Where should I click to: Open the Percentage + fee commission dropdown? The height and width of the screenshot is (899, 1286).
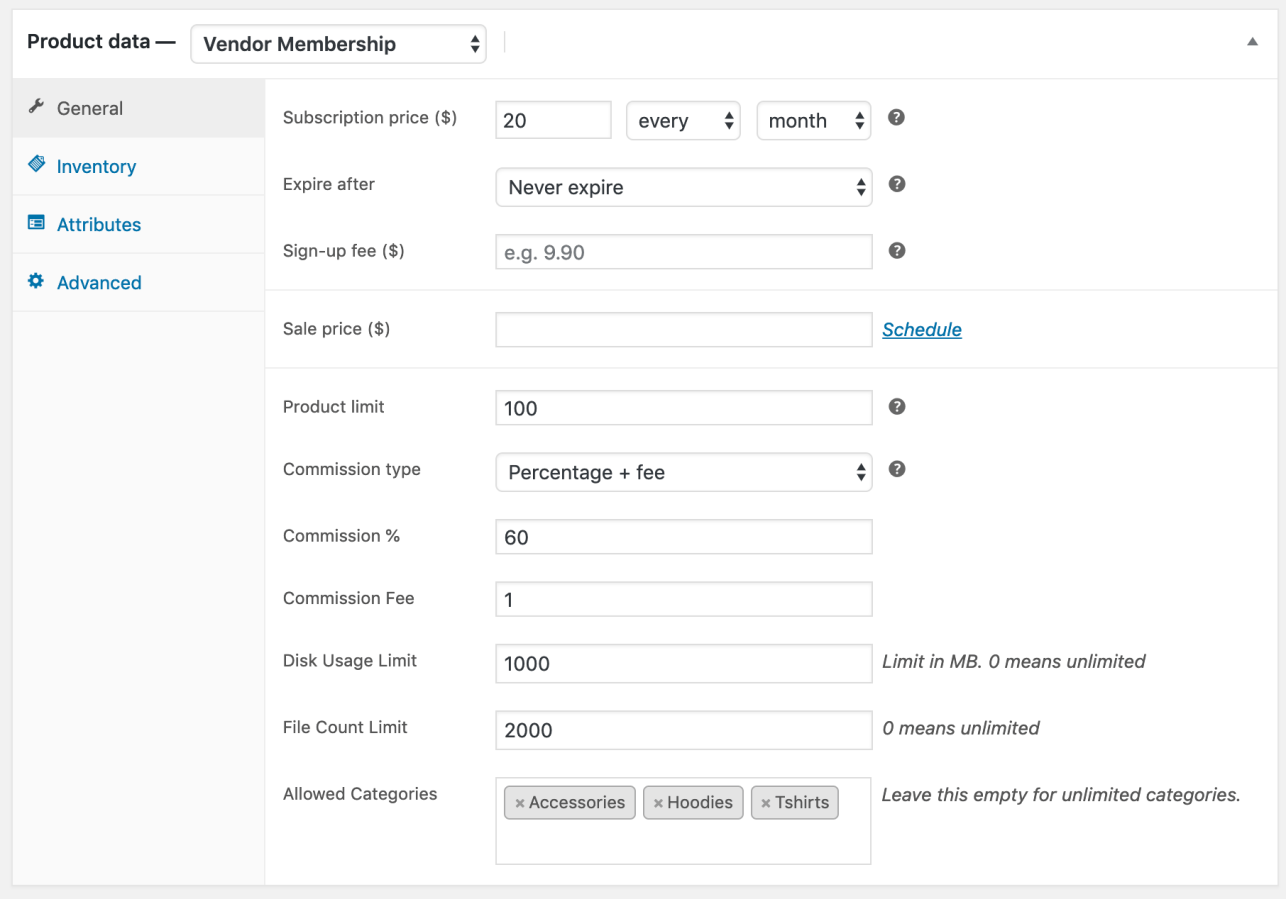(x=683, y=472)
